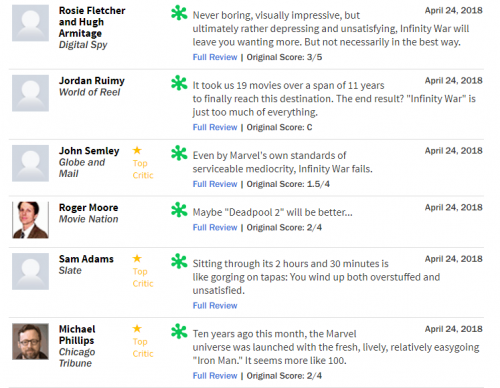
Task: Click Michael Phillips' Top Critic star icon
Action: (x=137, y=329)
